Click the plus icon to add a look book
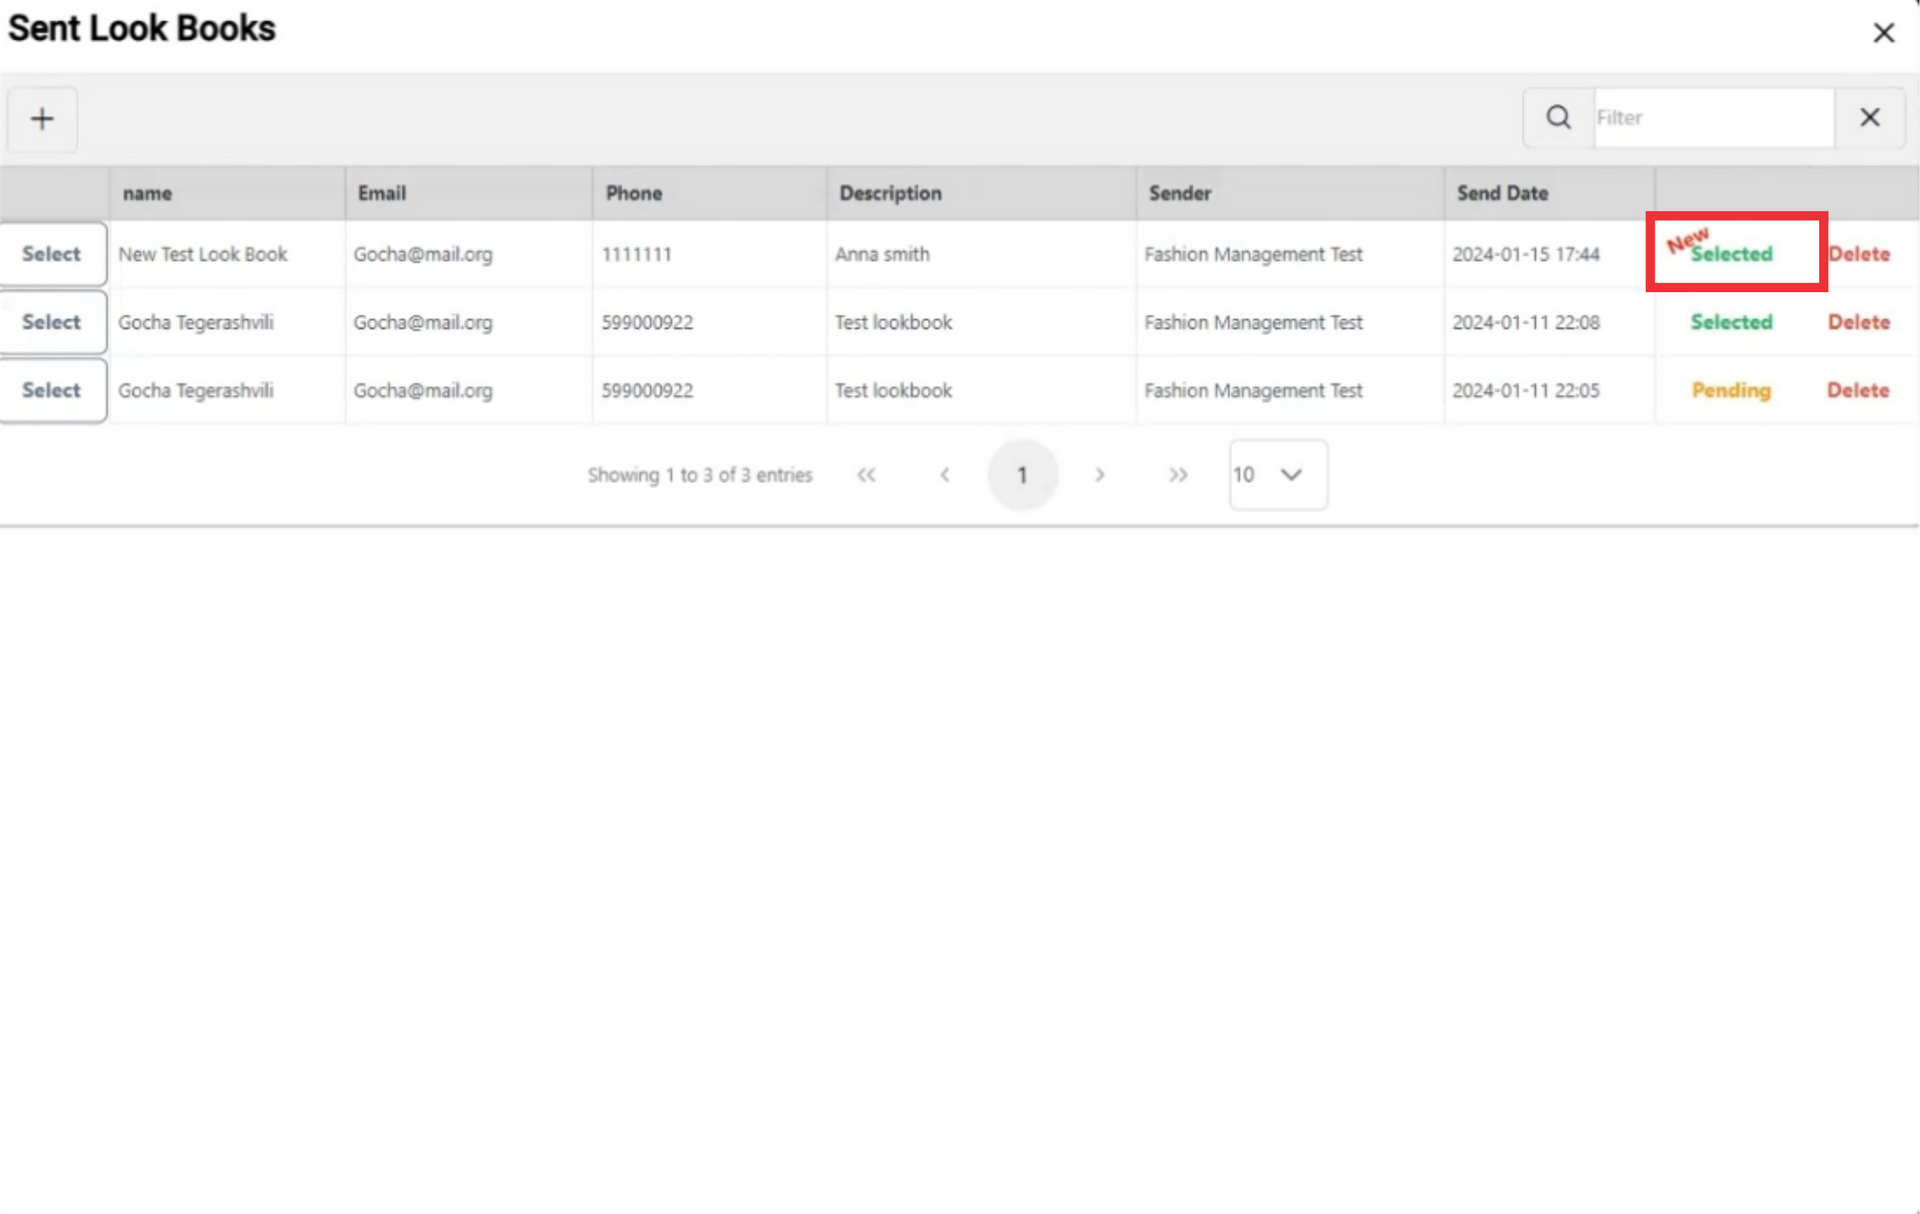This screenshot has width=1920, height=1214. [42, 119]
